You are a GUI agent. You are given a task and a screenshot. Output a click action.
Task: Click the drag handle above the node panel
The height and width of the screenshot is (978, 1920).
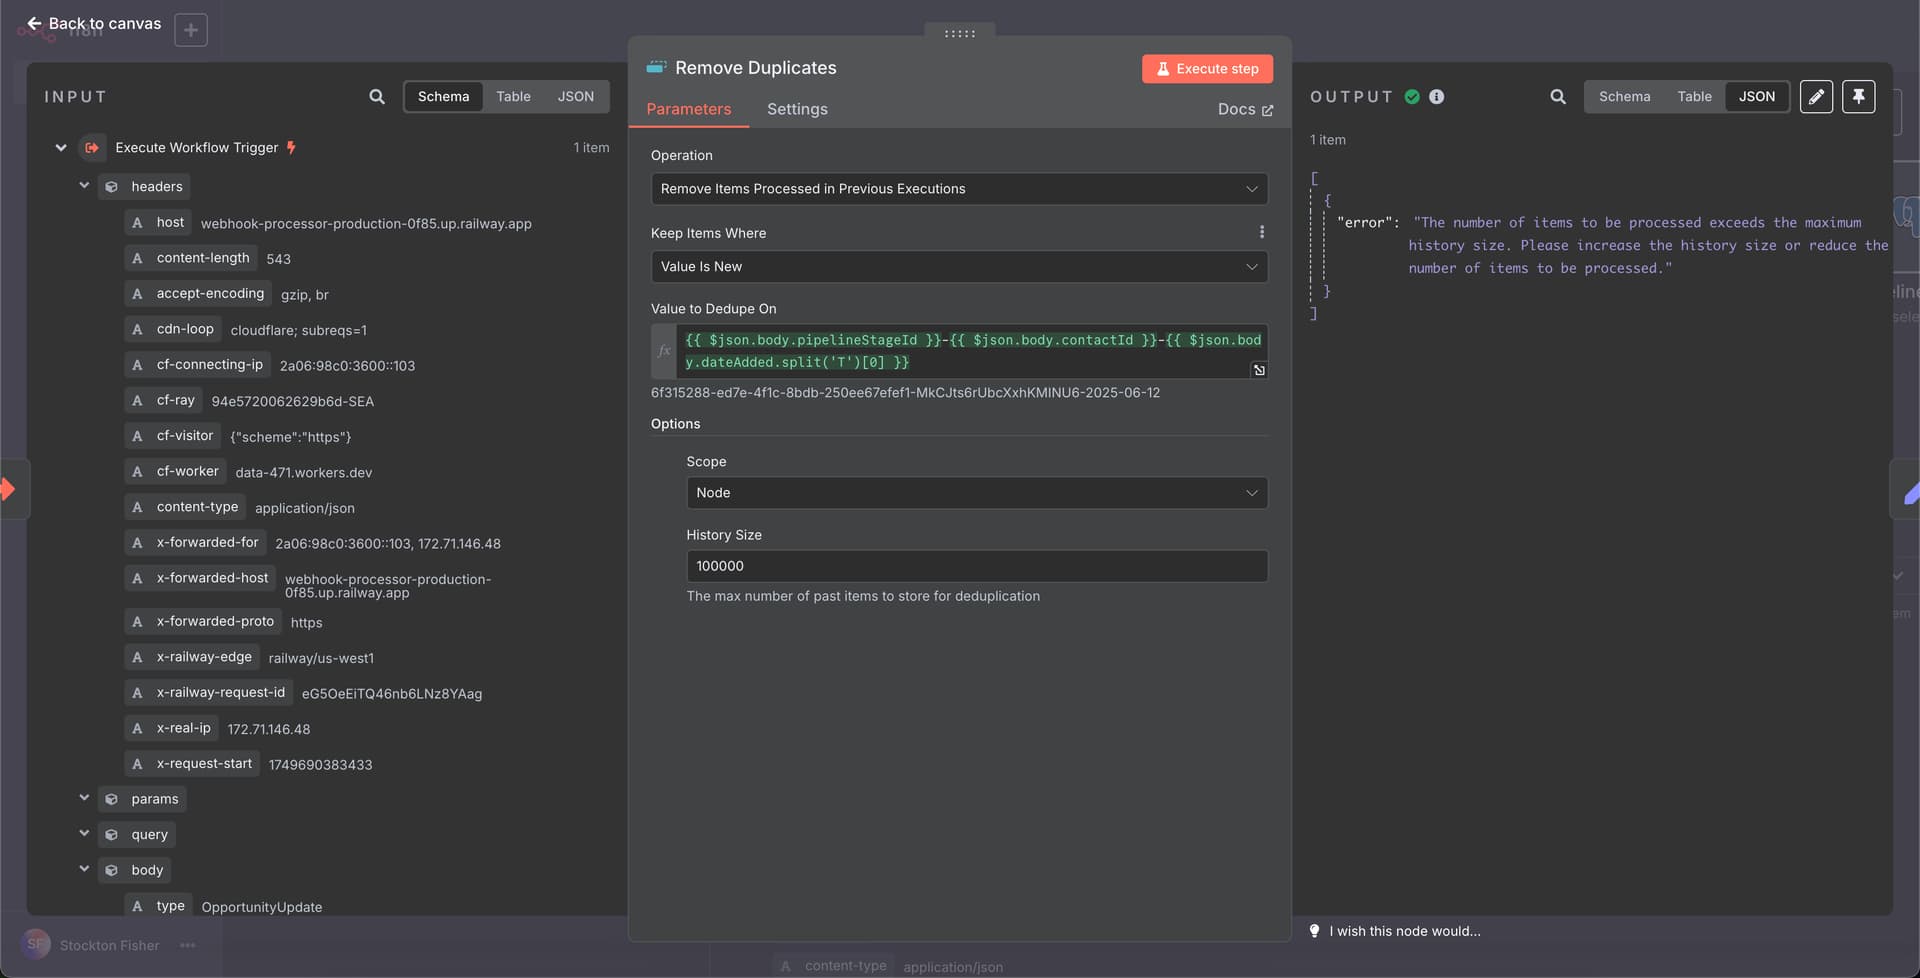(x=959, y=33)
